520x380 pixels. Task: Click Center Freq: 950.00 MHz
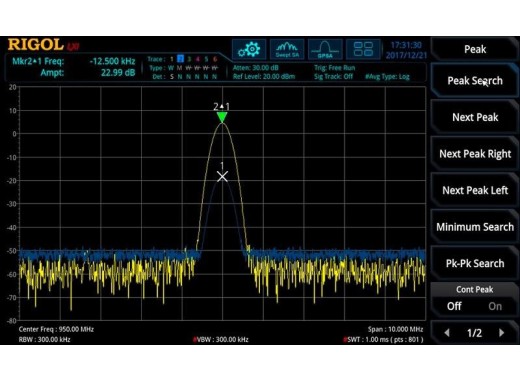pyautogui.click(x=56, y=329)
